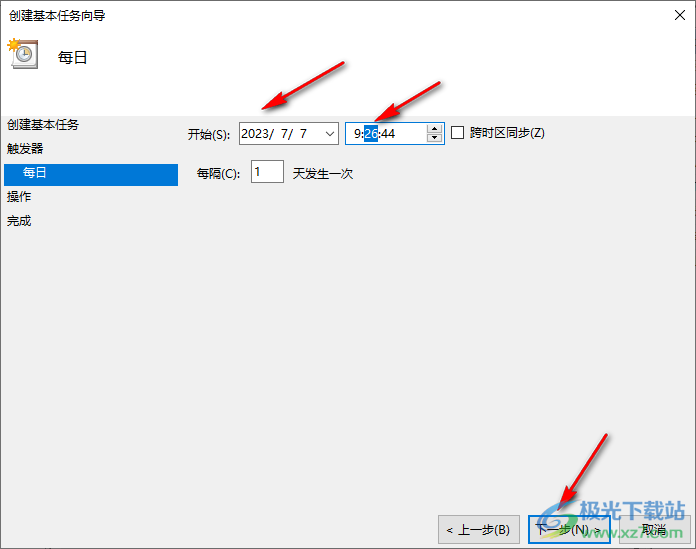
Task: Select the 触发器 step in sidebar
Action: point(25,149)
